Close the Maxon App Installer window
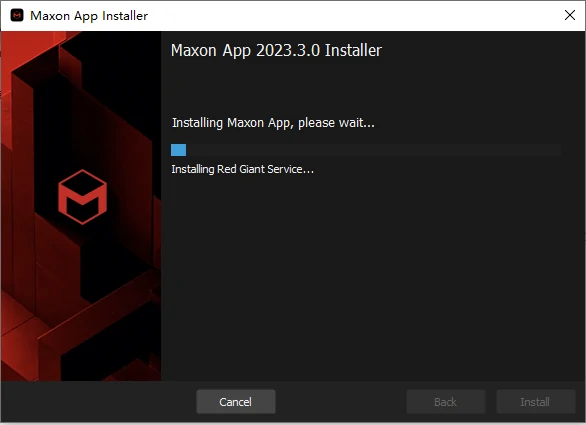 tap(570, 15)
